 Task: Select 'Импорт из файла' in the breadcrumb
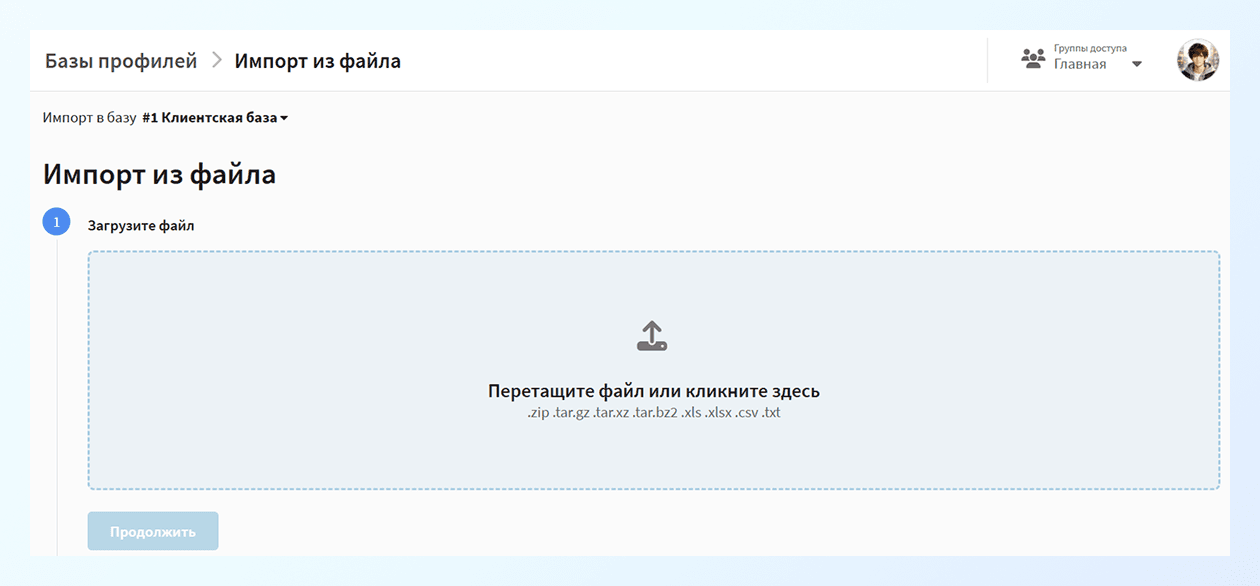316,60
